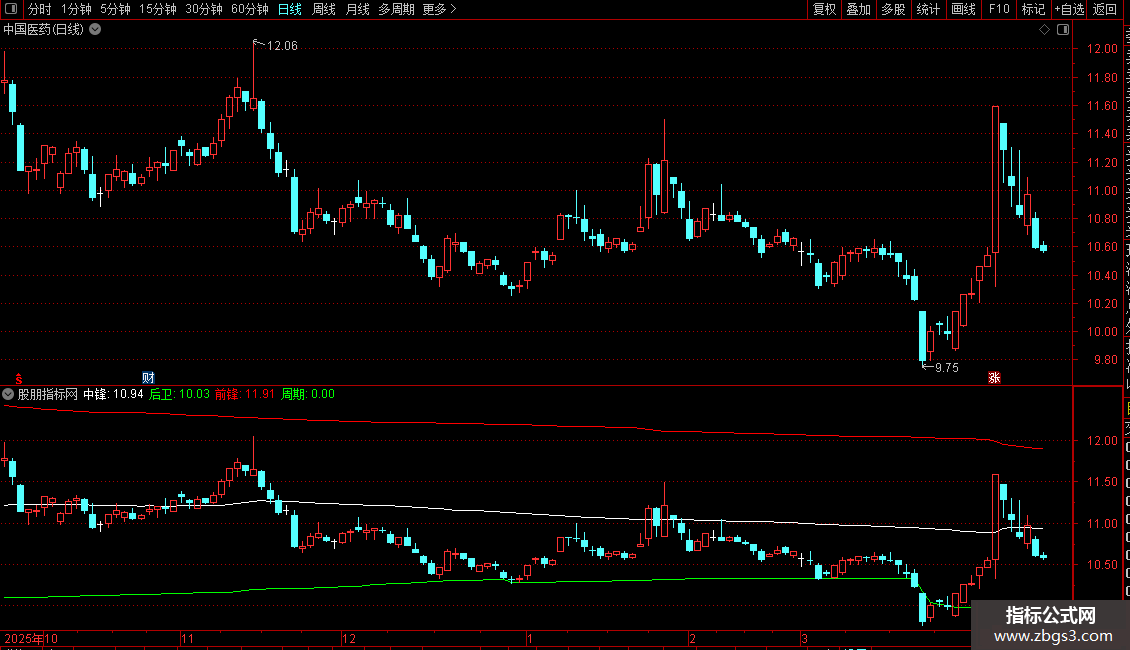Switch to 分时 intraday view
Screen dimensions: 1130x650
(x=40, y=9)
